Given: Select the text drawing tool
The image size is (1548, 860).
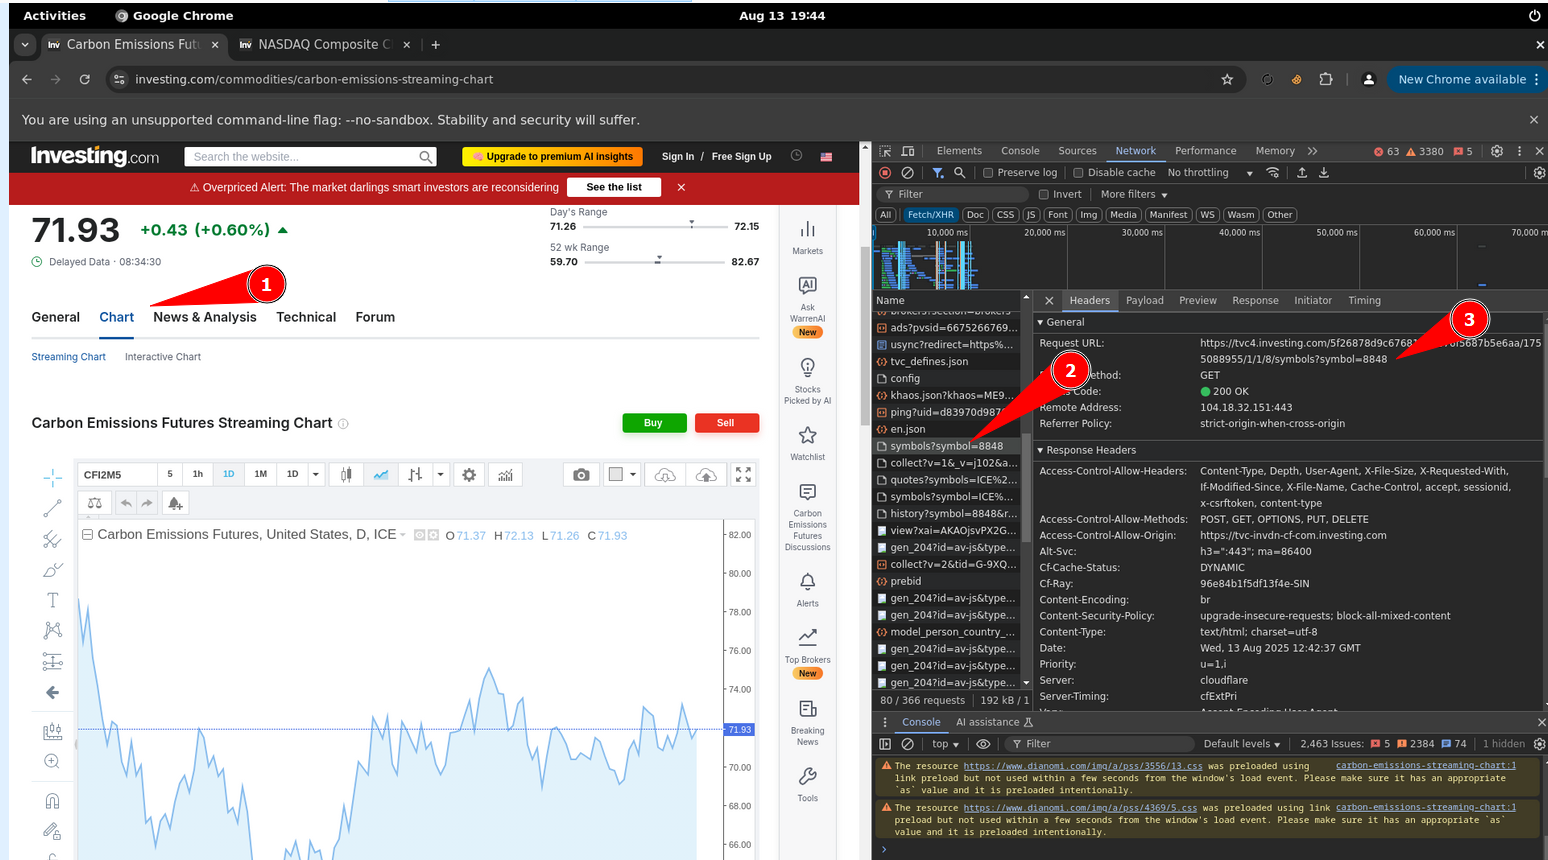Looking at the screenshot, I should click(x=52, y=600).
